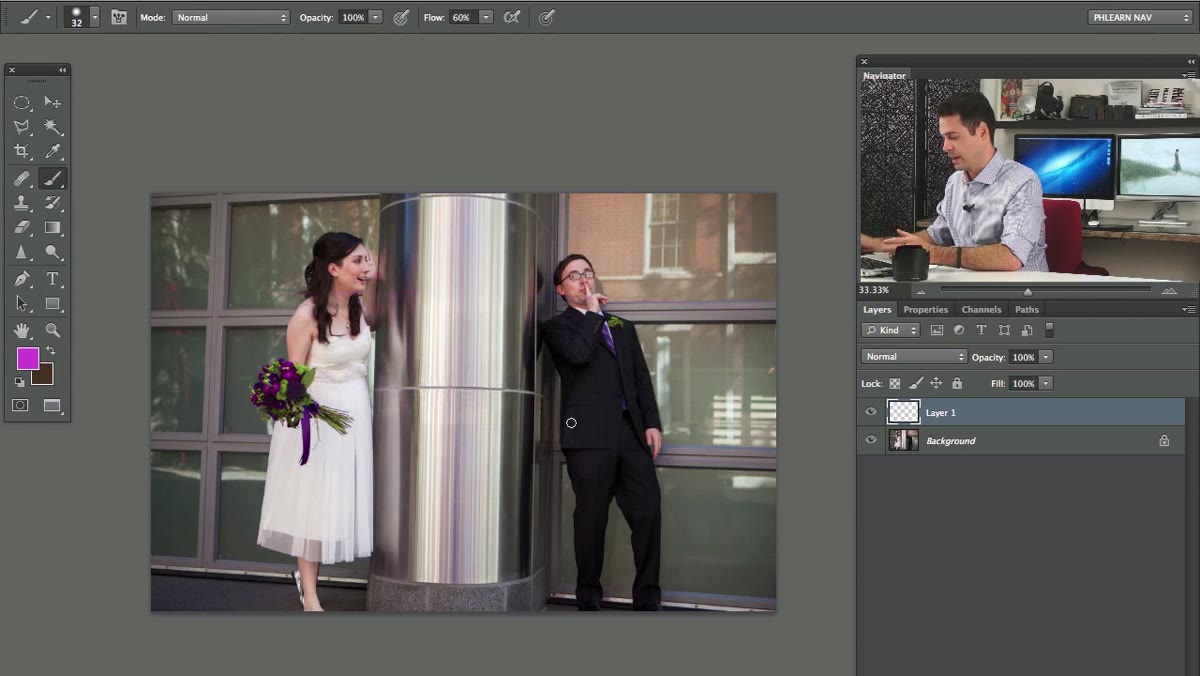The height and width of the screenshot is (676, 1200).
Task: Select the Sharpen tool
Action: 21,253
